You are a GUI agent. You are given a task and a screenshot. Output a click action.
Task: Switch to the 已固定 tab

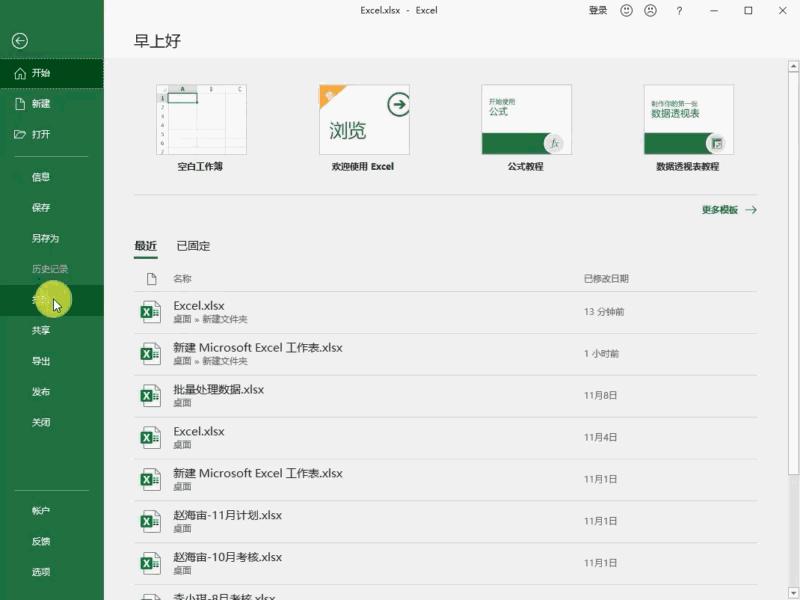(193, 245)
